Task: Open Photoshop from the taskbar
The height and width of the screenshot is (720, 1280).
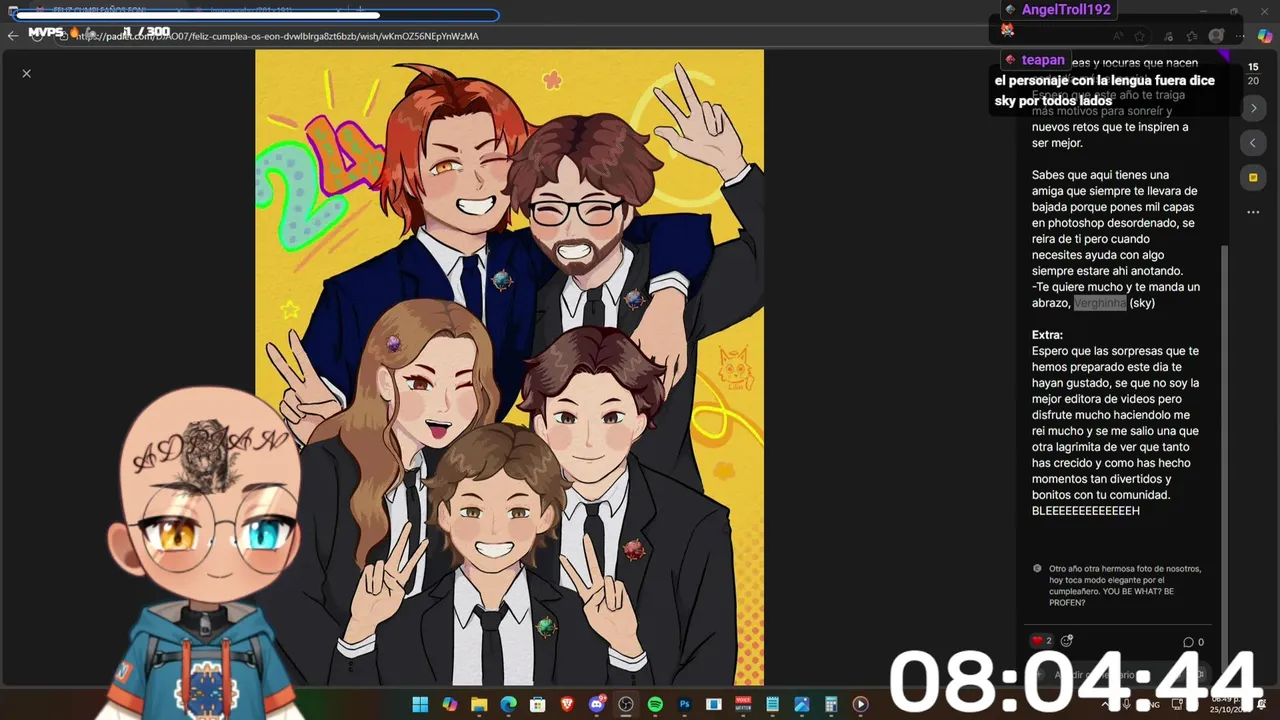Action: point(685,704)
